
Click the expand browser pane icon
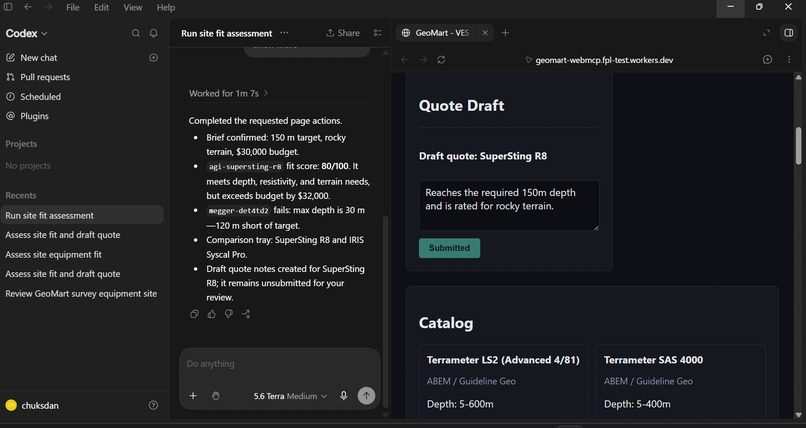pos(766,33)
